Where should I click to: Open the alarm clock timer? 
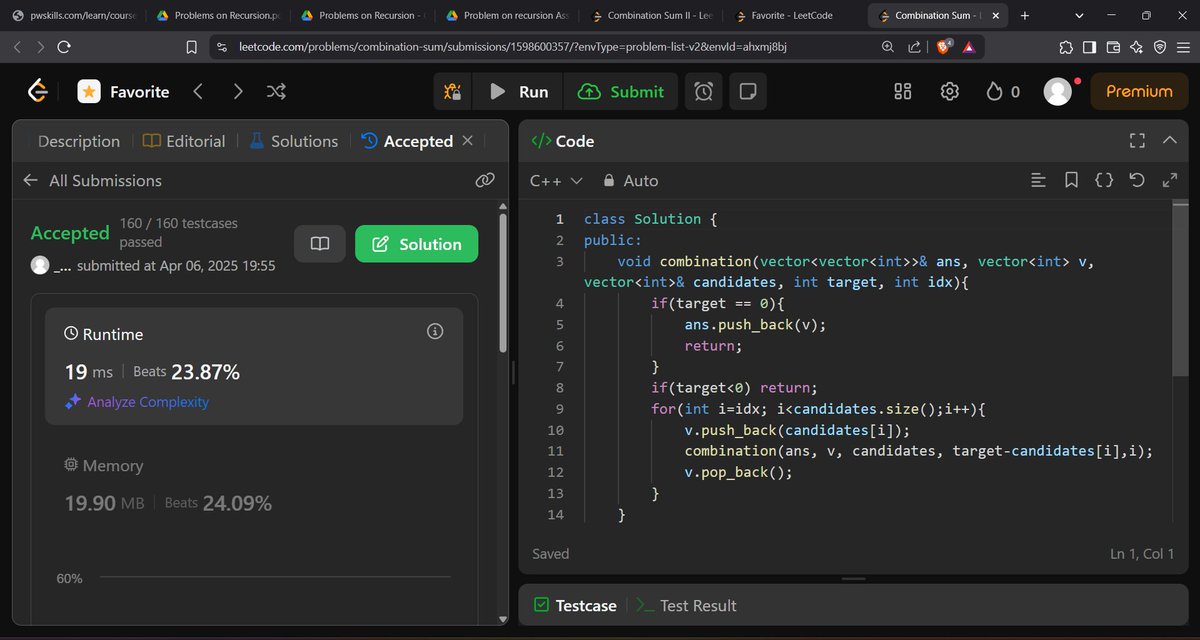click(704, 92)
